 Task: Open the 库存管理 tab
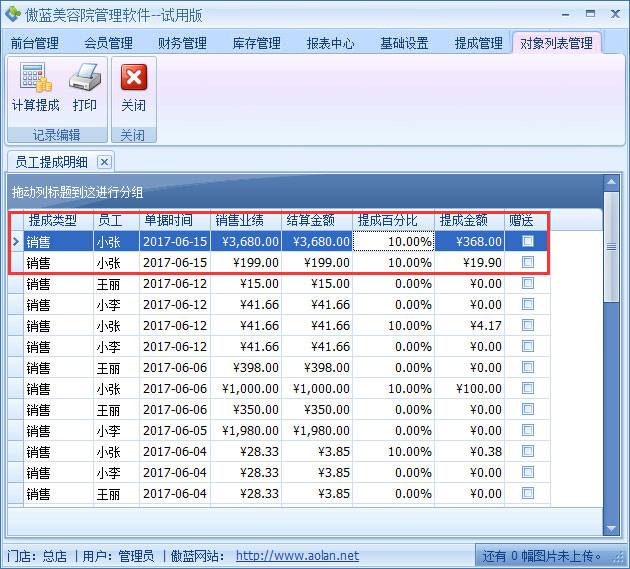[x=256, y=44]
